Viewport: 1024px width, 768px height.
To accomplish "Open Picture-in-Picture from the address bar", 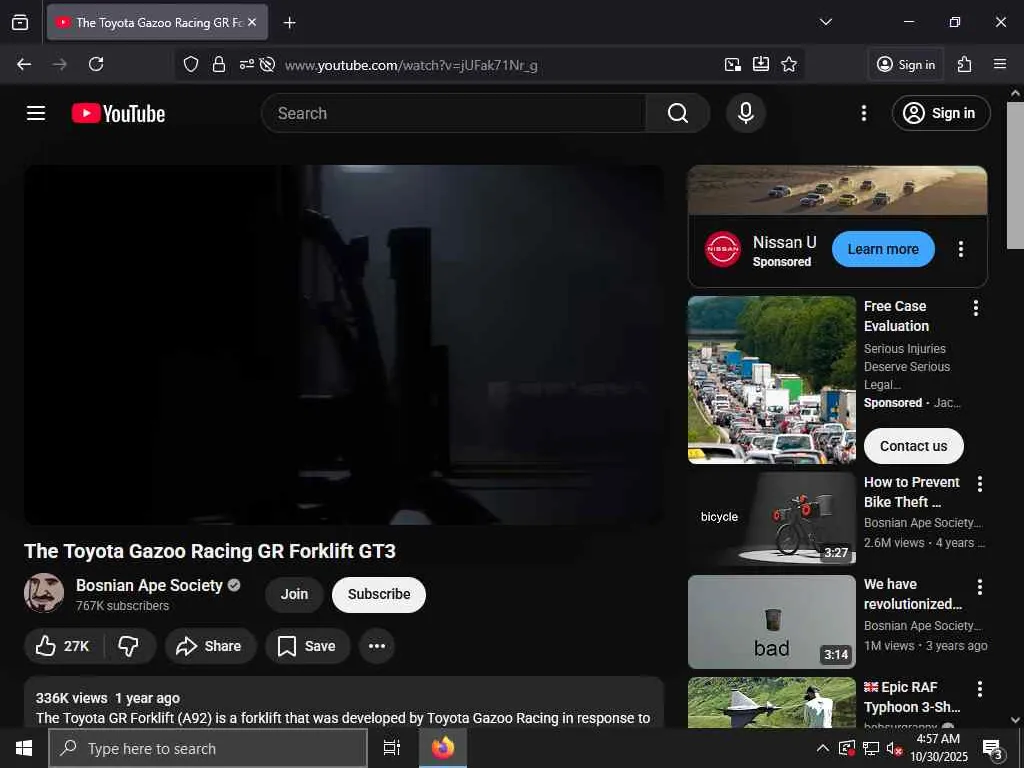I will [733, 64].
